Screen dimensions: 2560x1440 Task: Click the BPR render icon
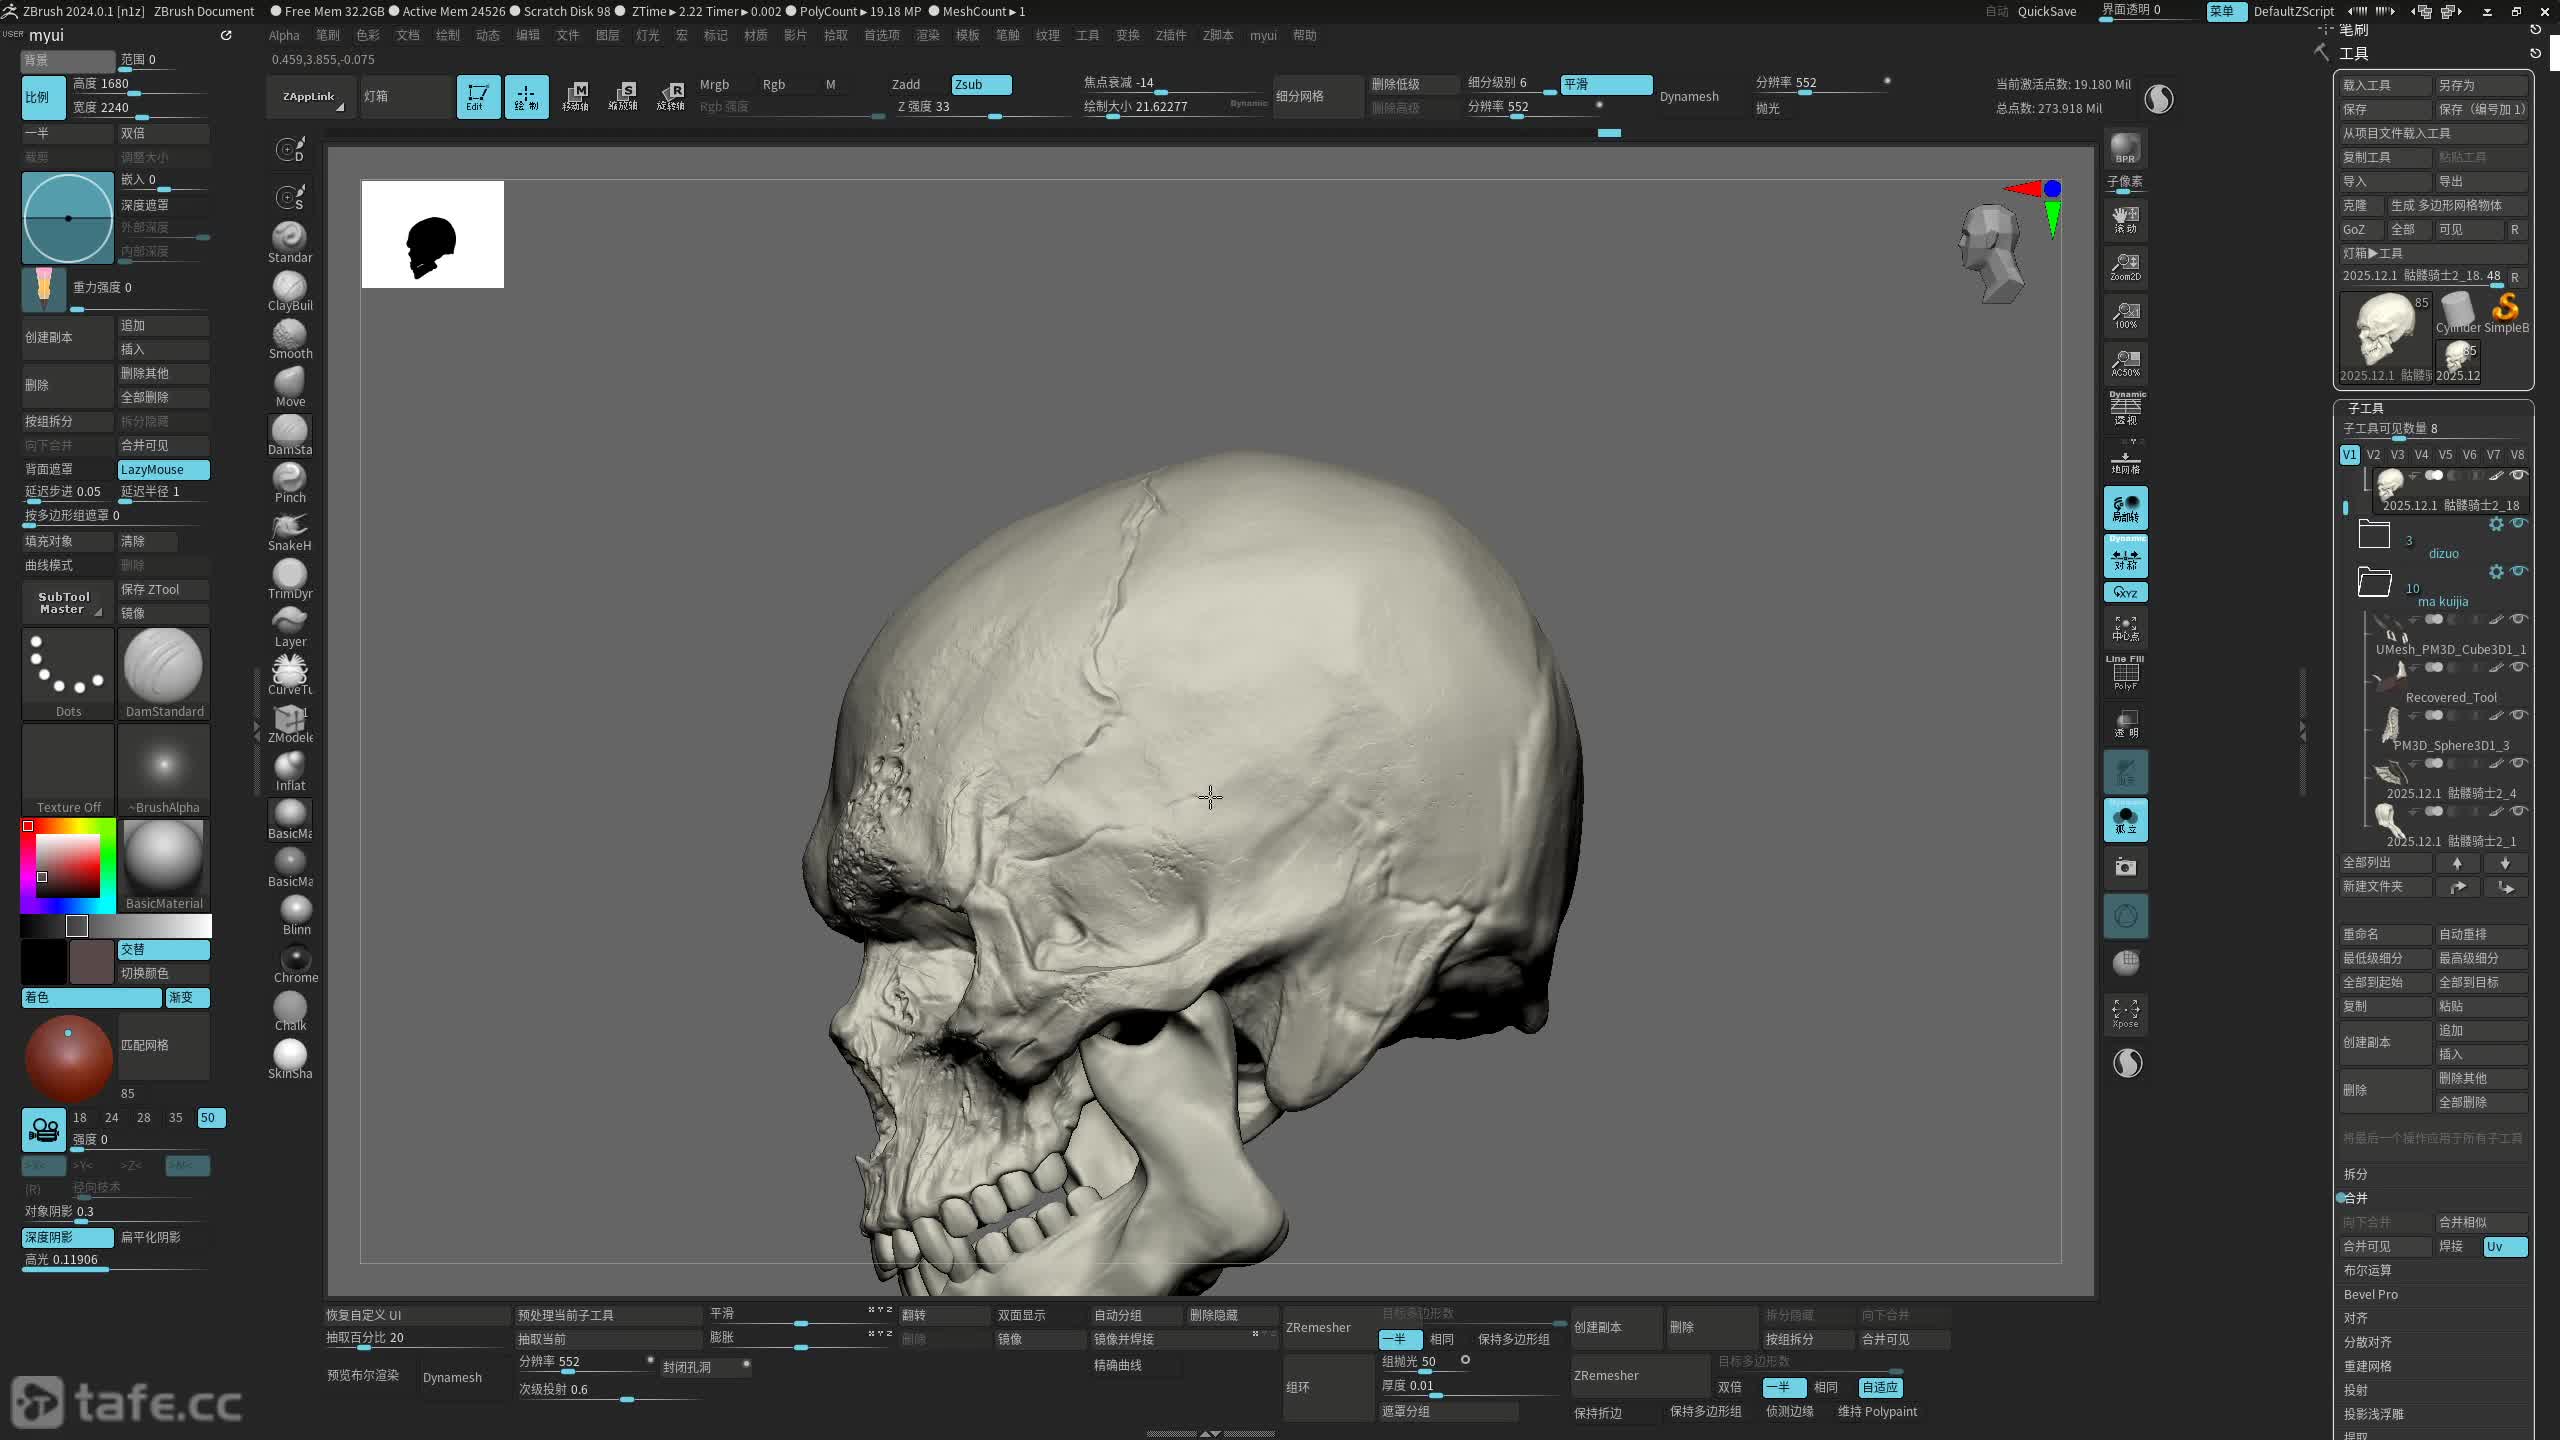pos(2125,149)
